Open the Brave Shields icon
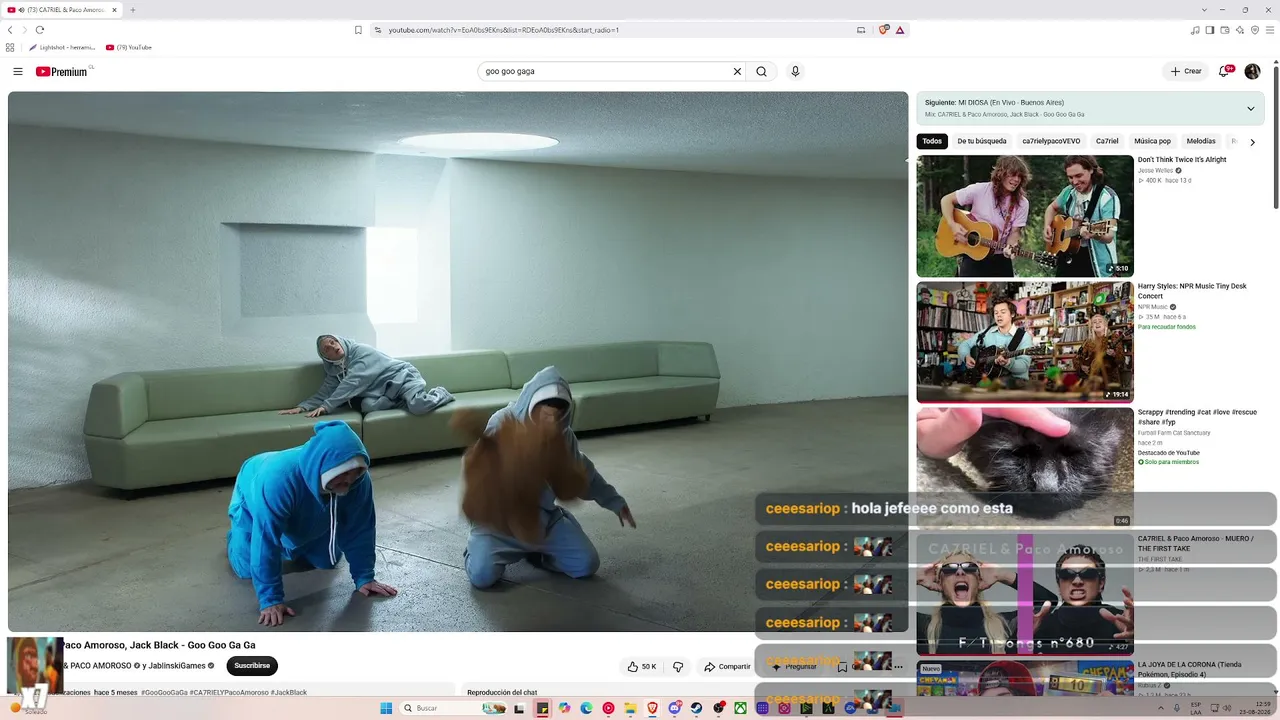 coord(884,30)
